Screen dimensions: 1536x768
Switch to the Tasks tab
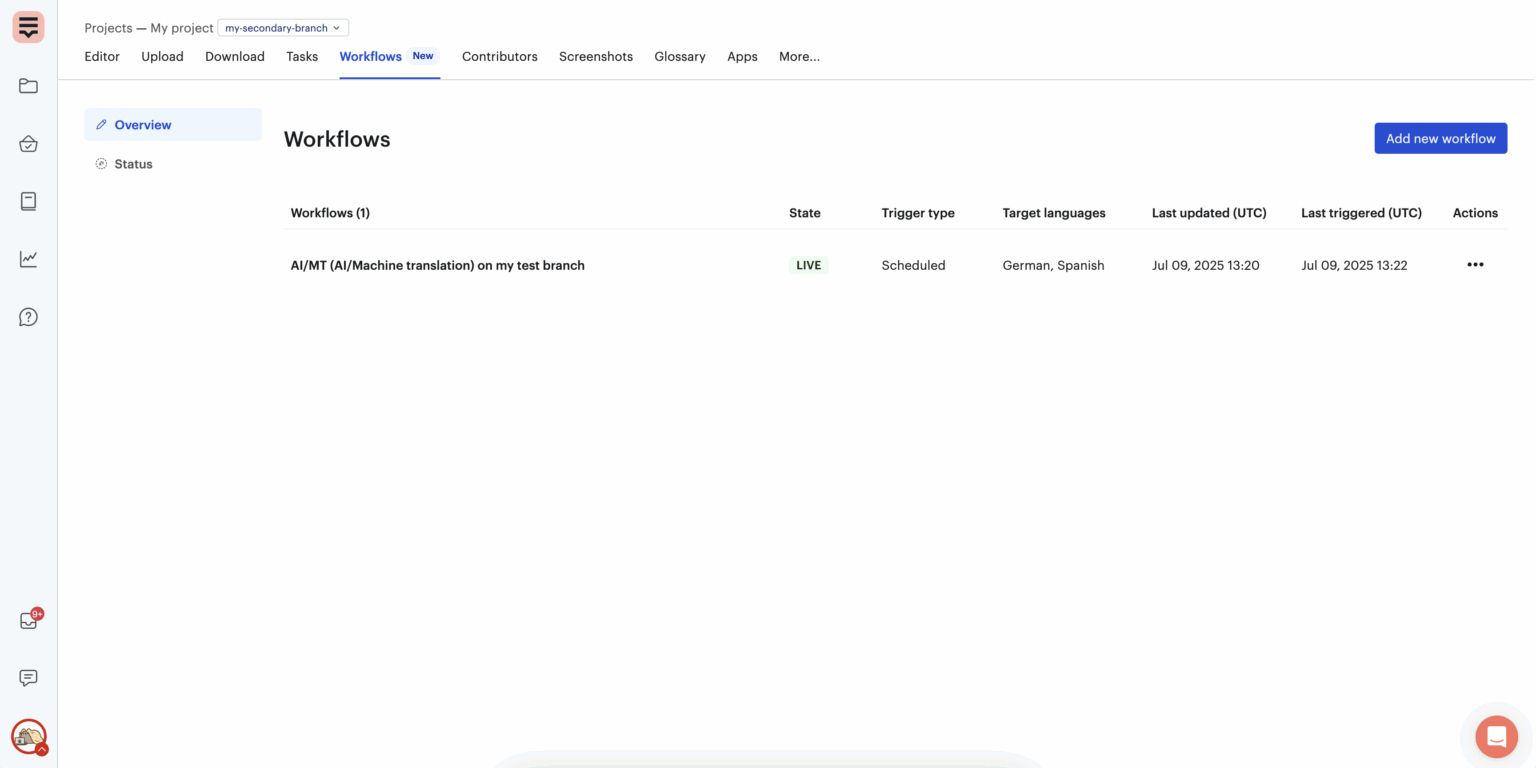pyautogui.click(x=302, y=57)
